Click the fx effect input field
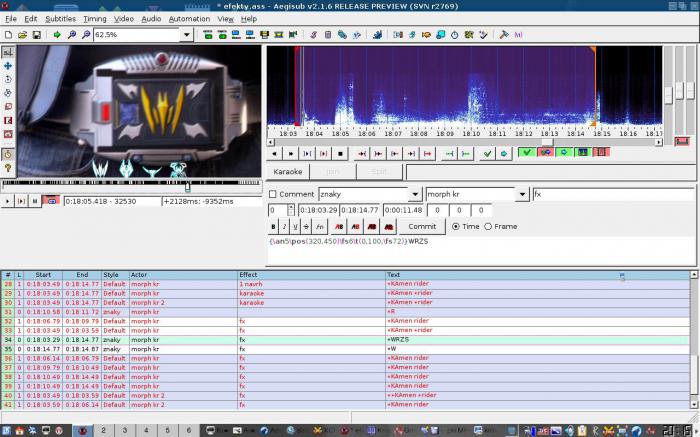 click(613, 195)
